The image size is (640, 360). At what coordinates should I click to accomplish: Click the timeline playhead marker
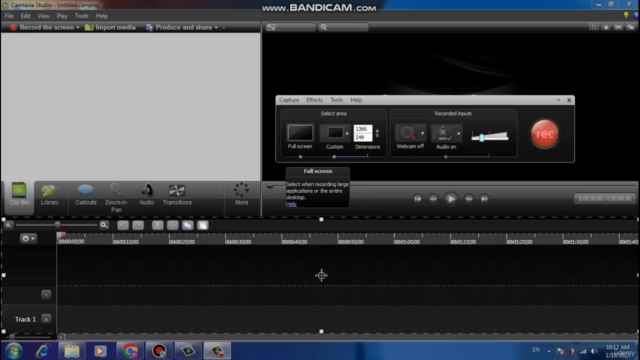(x=61, y=235)
